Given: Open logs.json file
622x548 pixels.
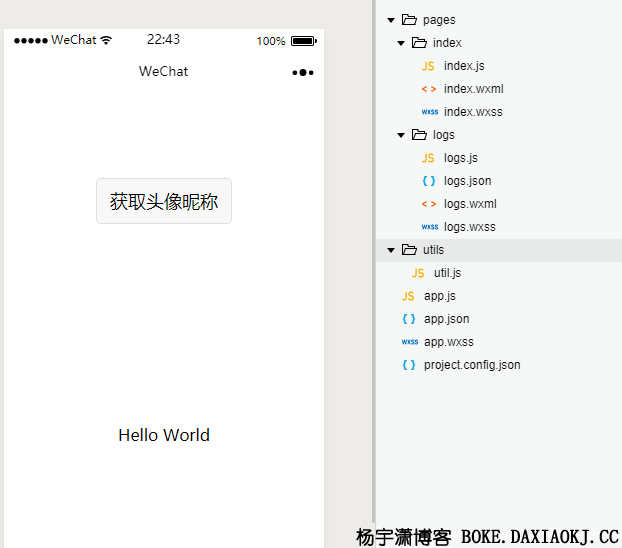Looking at the screenshot, I should 468,181.
